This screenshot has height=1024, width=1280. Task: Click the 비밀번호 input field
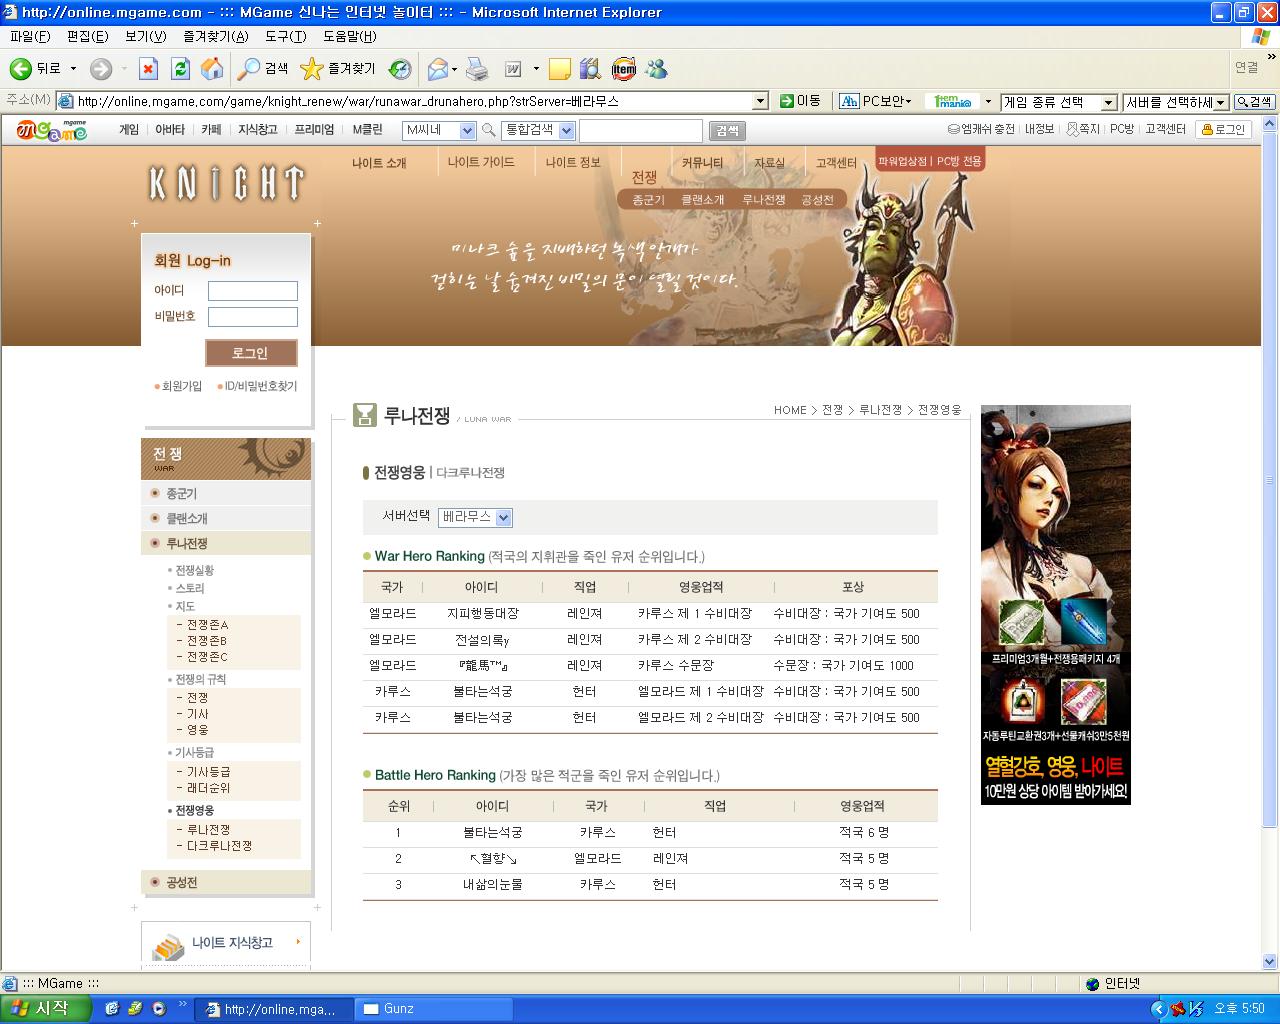253,317
